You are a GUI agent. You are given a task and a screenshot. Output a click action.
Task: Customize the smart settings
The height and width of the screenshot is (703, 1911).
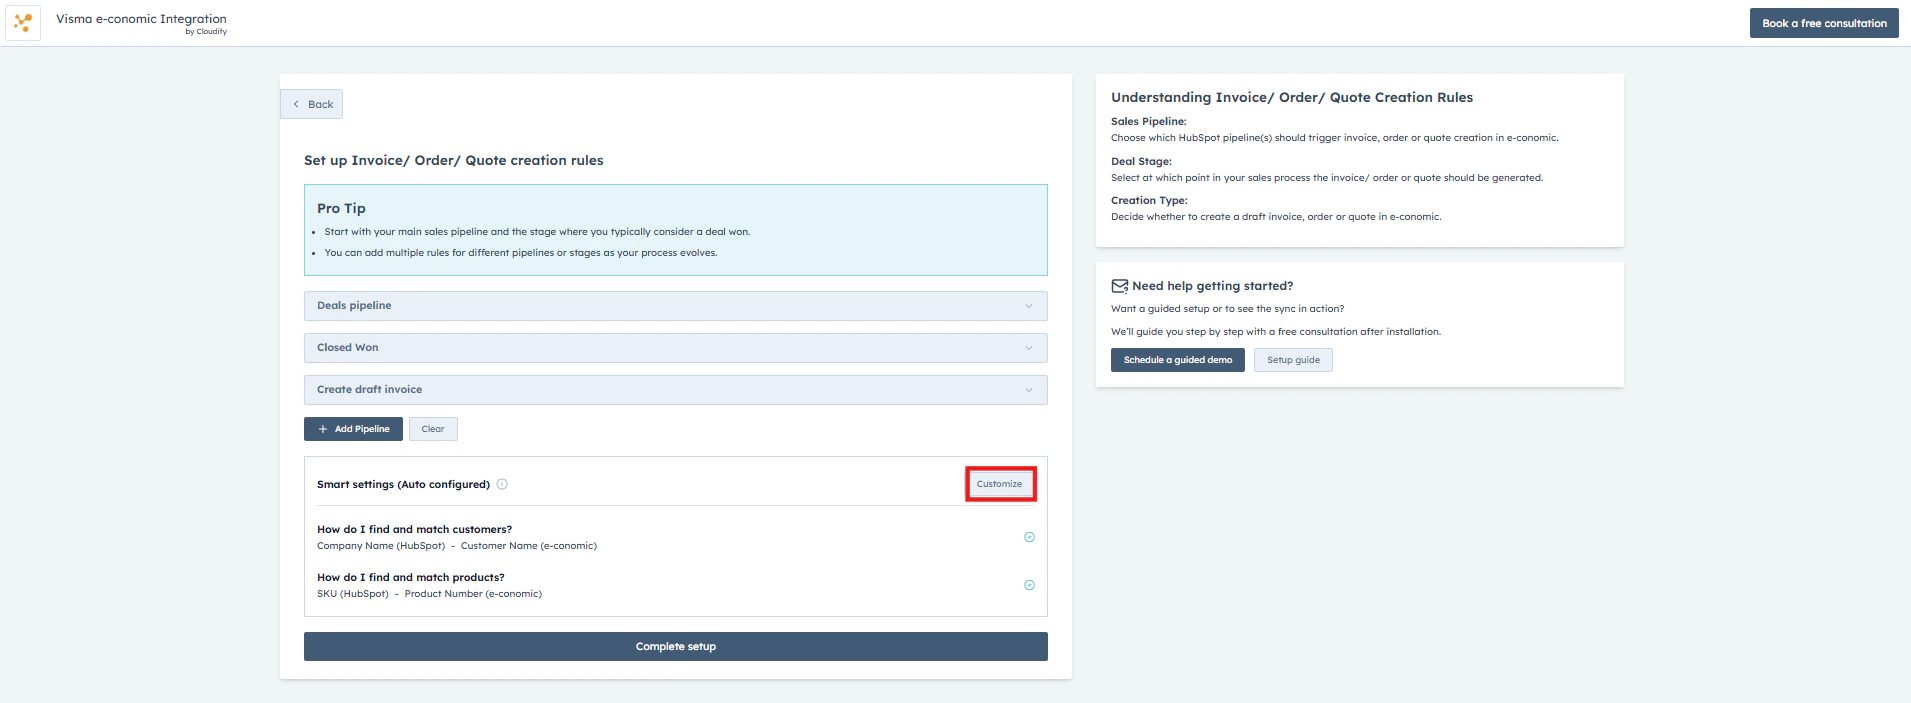point(1000,484)
